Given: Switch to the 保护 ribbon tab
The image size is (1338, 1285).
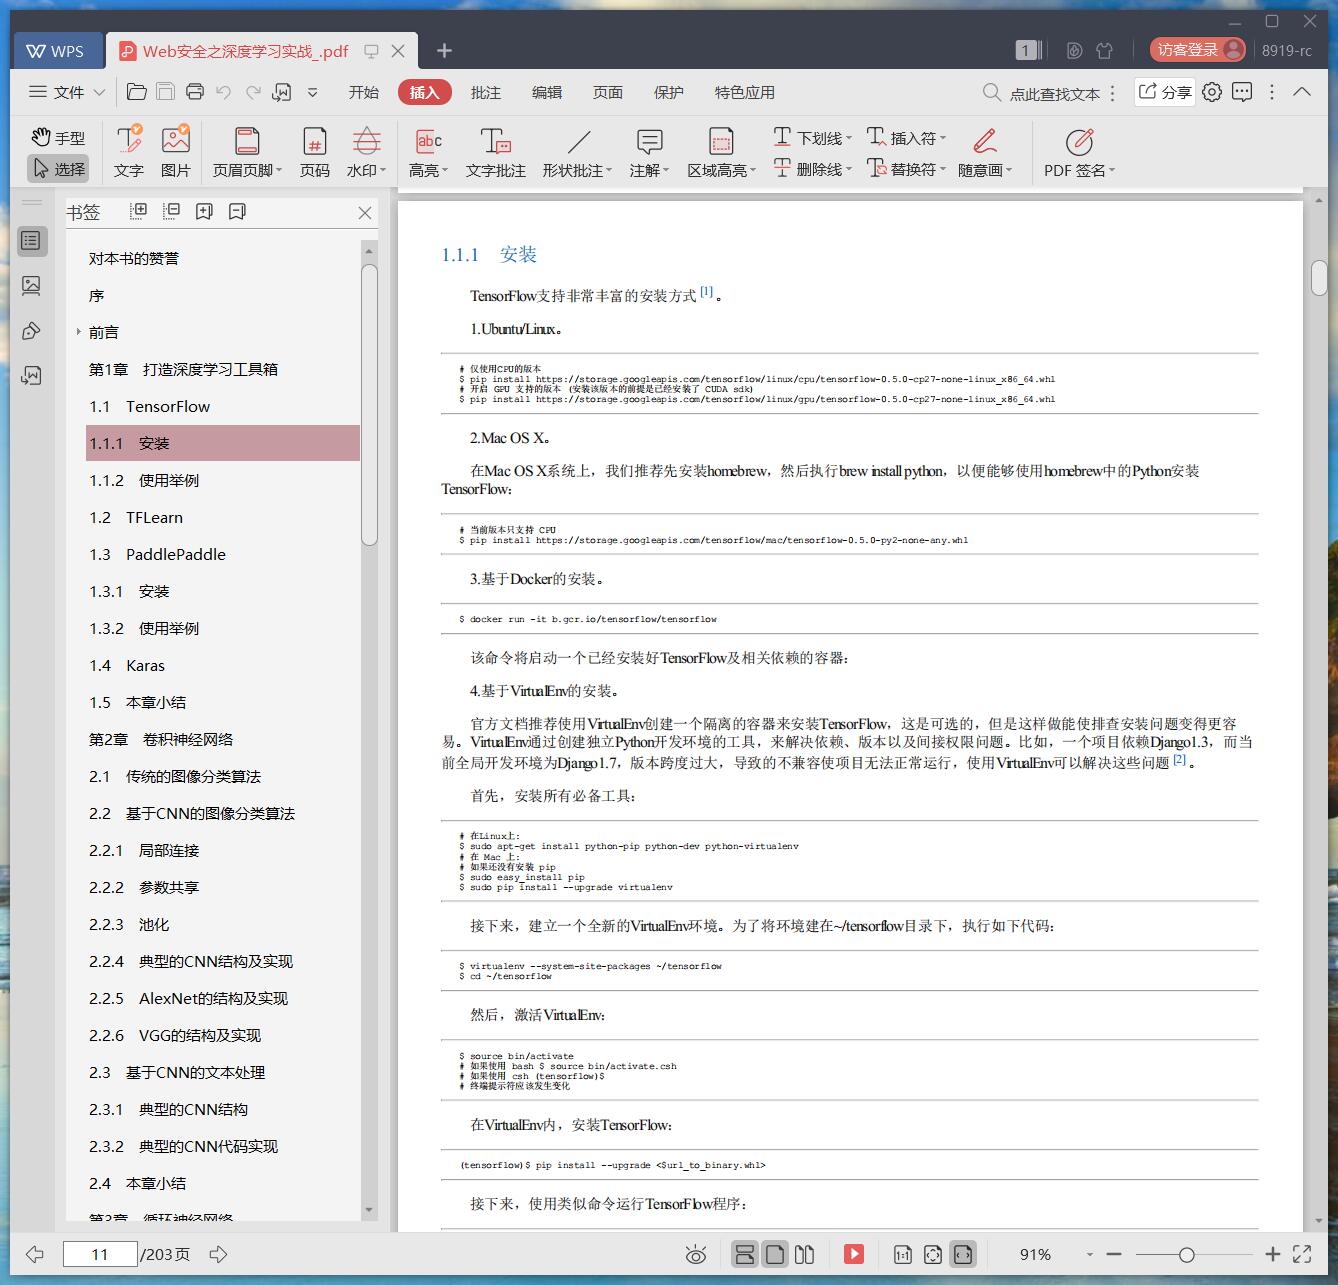Looking at the screenshot, I should 669,92.
